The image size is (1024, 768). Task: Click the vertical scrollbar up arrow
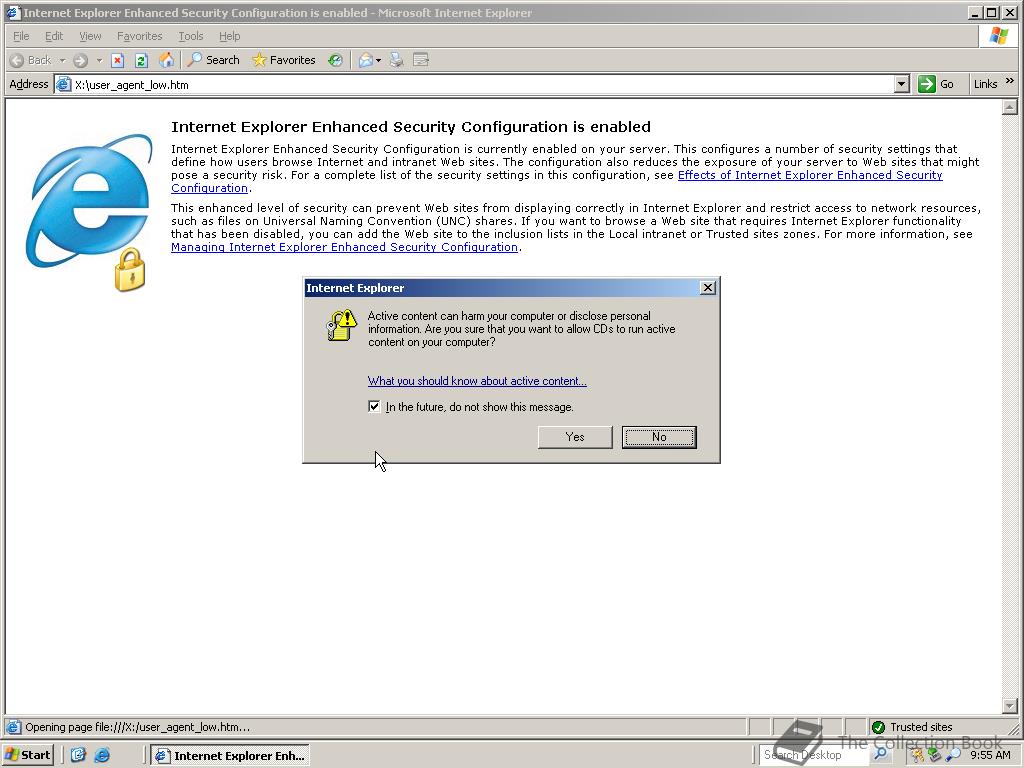click(1010, 106)
